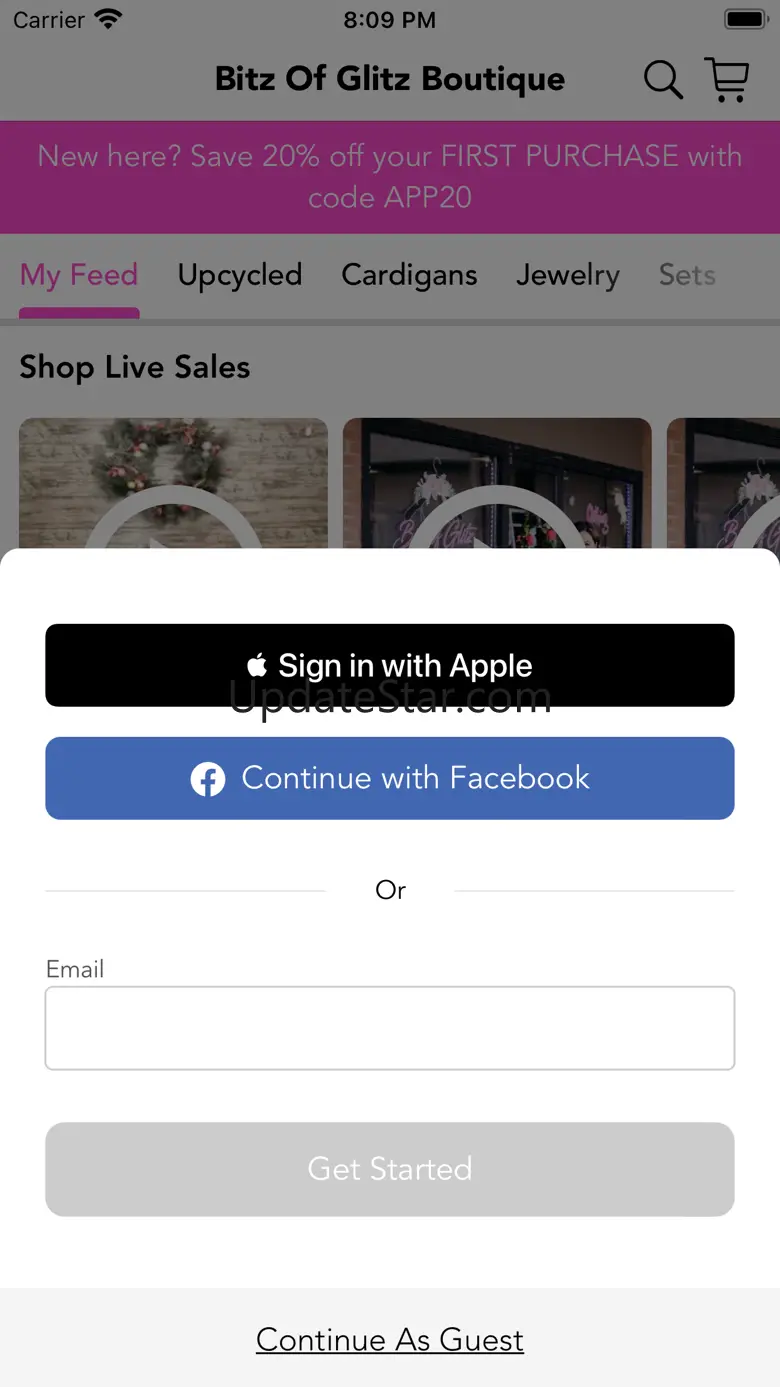The height and width of the screenshot is (1387, 780).
Task: Open the shopping cart icon
Action: [x=727, y=79]
